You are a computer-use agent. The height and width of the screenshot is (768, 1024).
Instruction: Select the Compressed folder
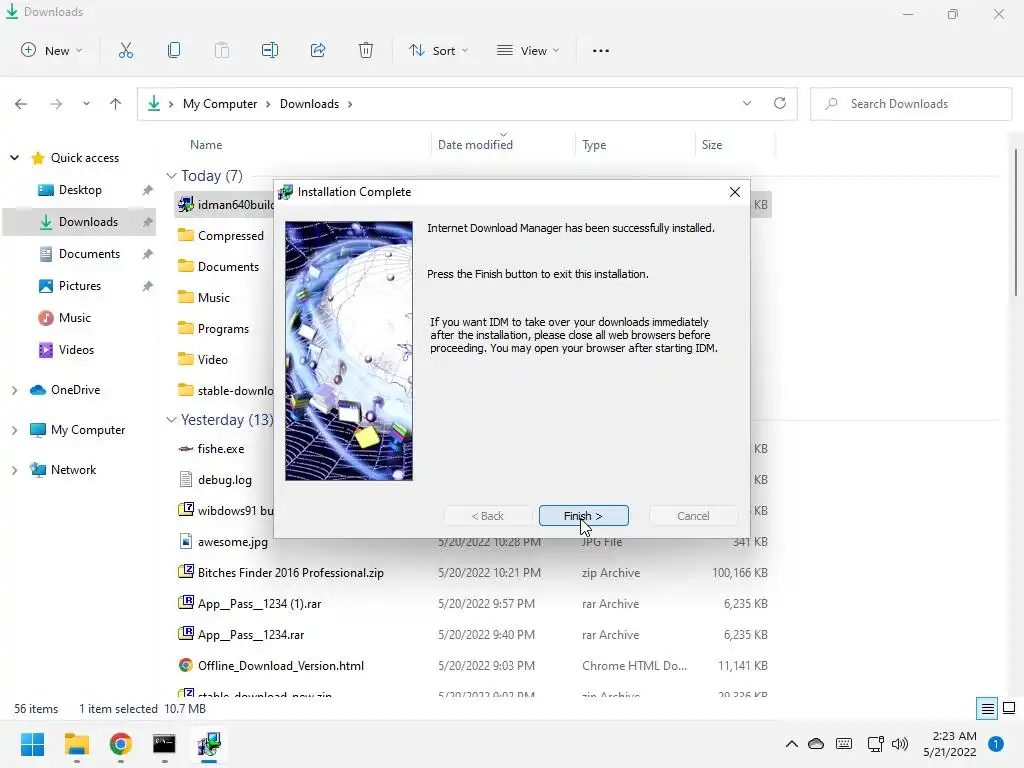tap(221, 235)
